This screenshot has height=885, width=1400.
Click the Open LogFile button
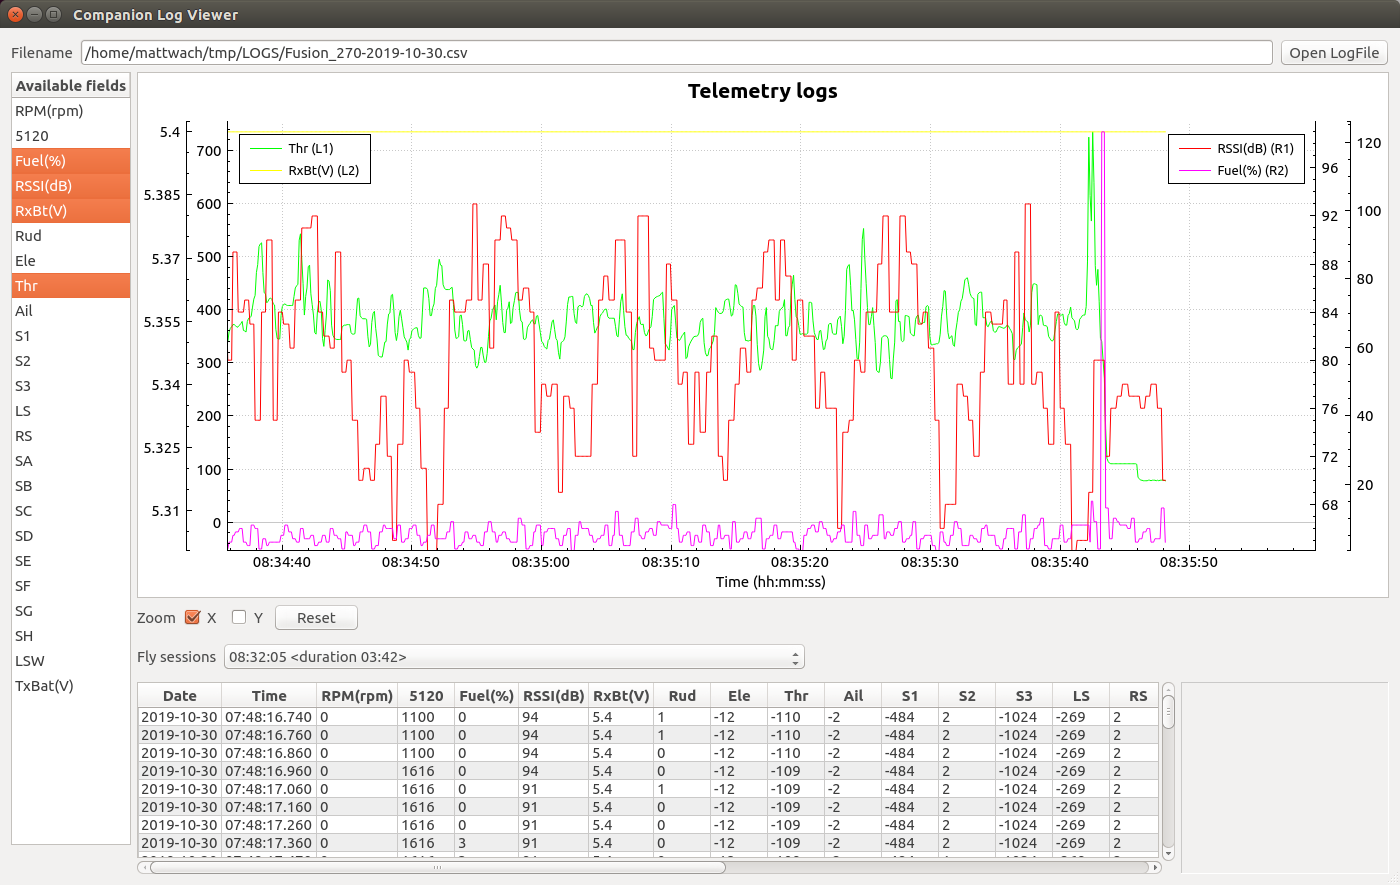pos(1333,53)
